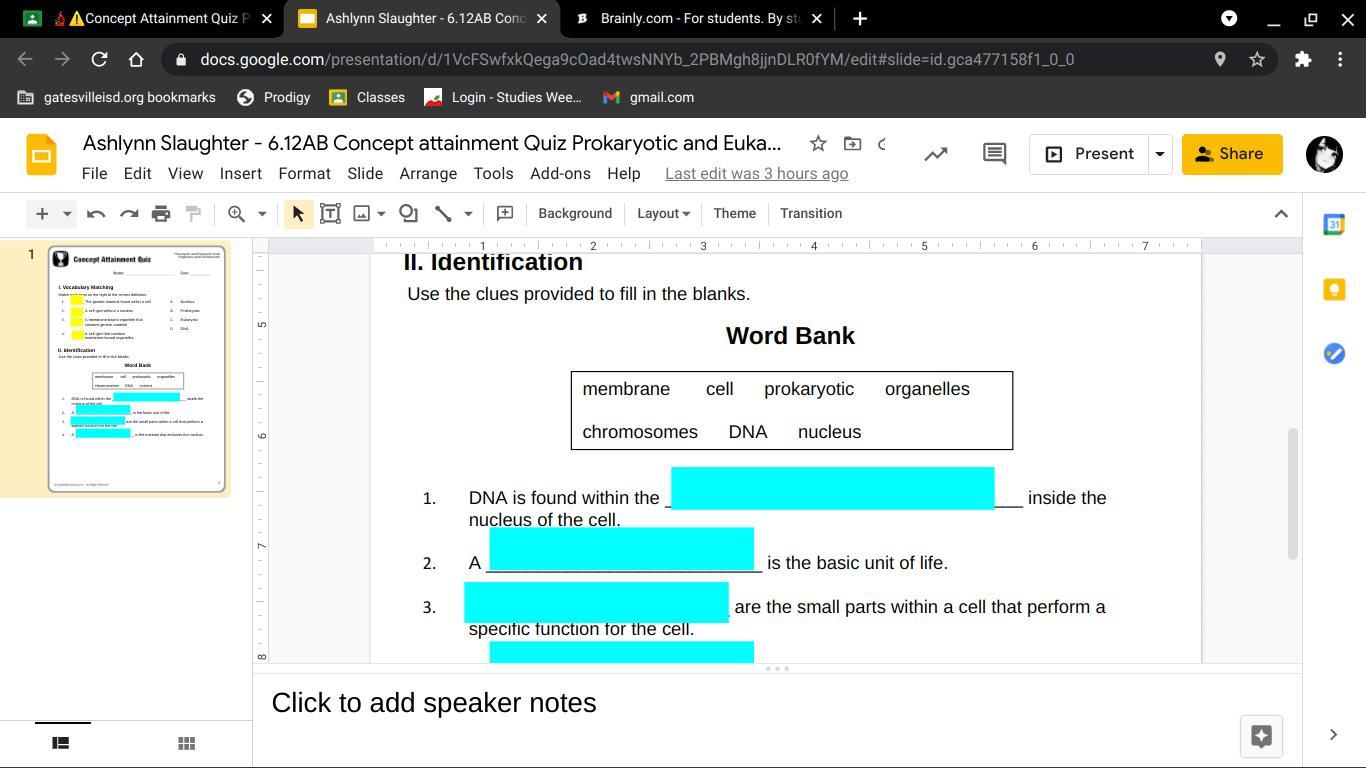
Task: Switch to grid view of slides
Action: (185, 743)
